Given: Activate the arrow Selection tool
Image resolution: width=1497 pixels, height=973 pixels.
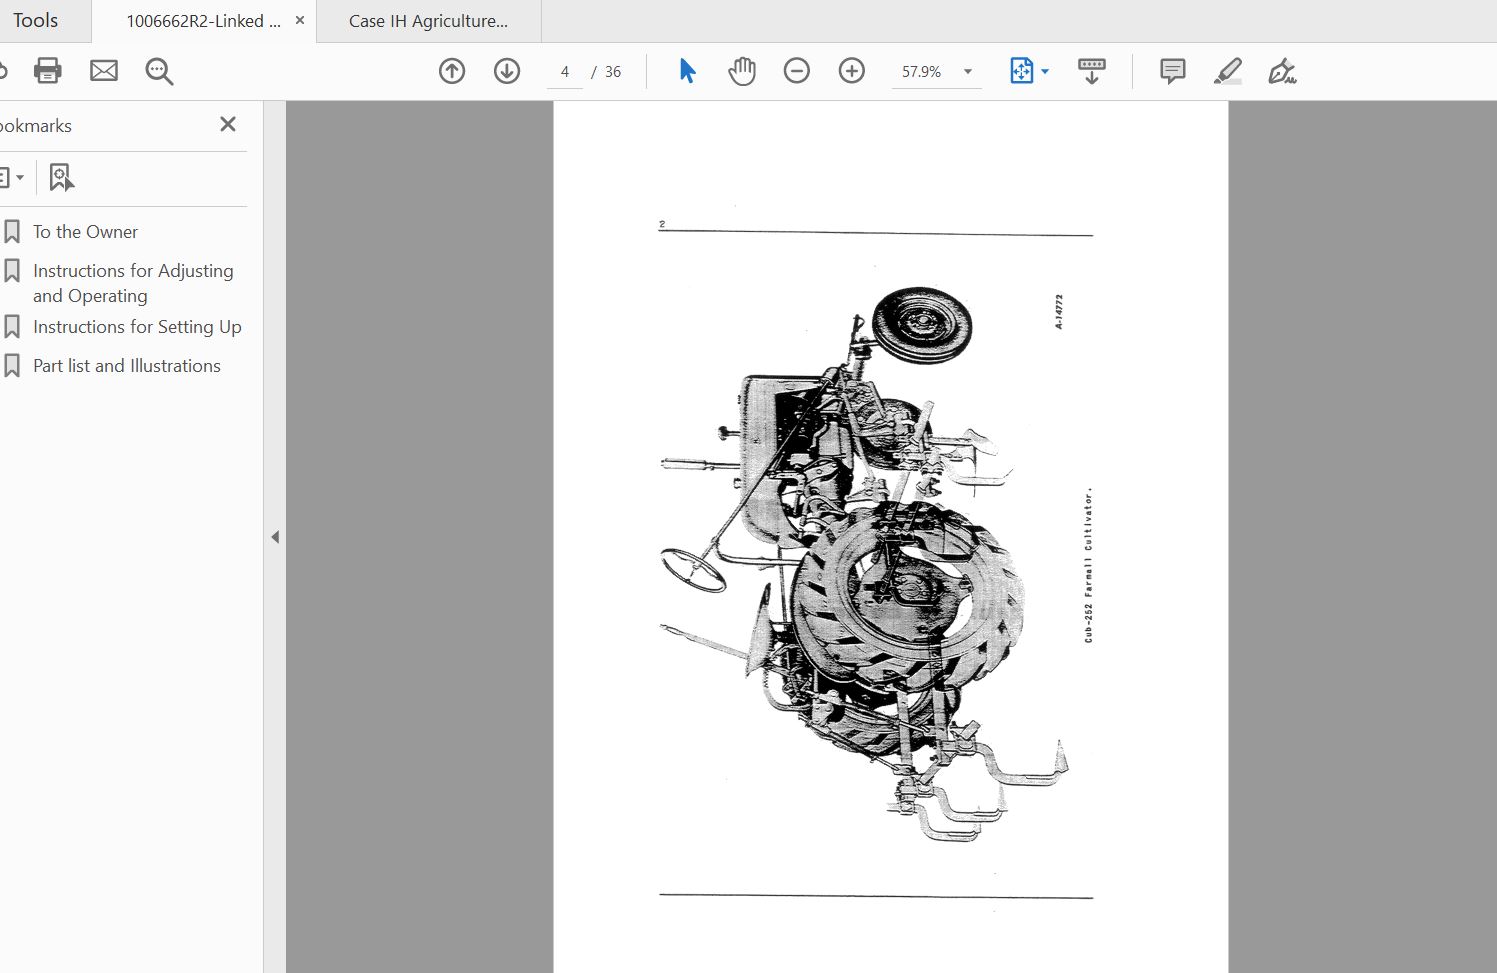Looking at the screenshot, I should coord(687,71).
